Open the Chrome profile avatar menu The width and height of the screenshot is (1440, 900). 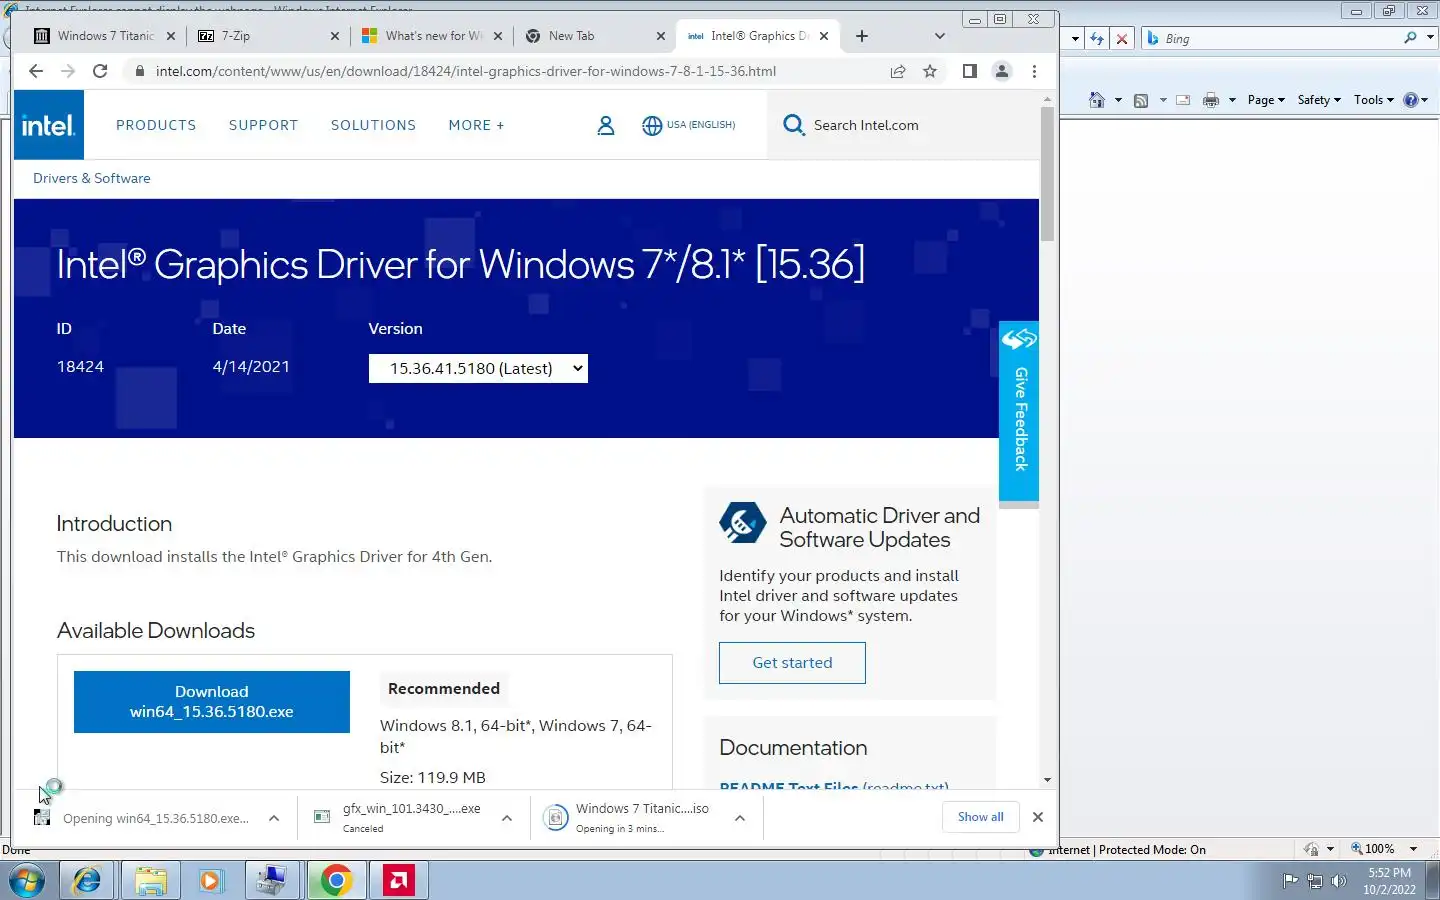[1001, 71]
